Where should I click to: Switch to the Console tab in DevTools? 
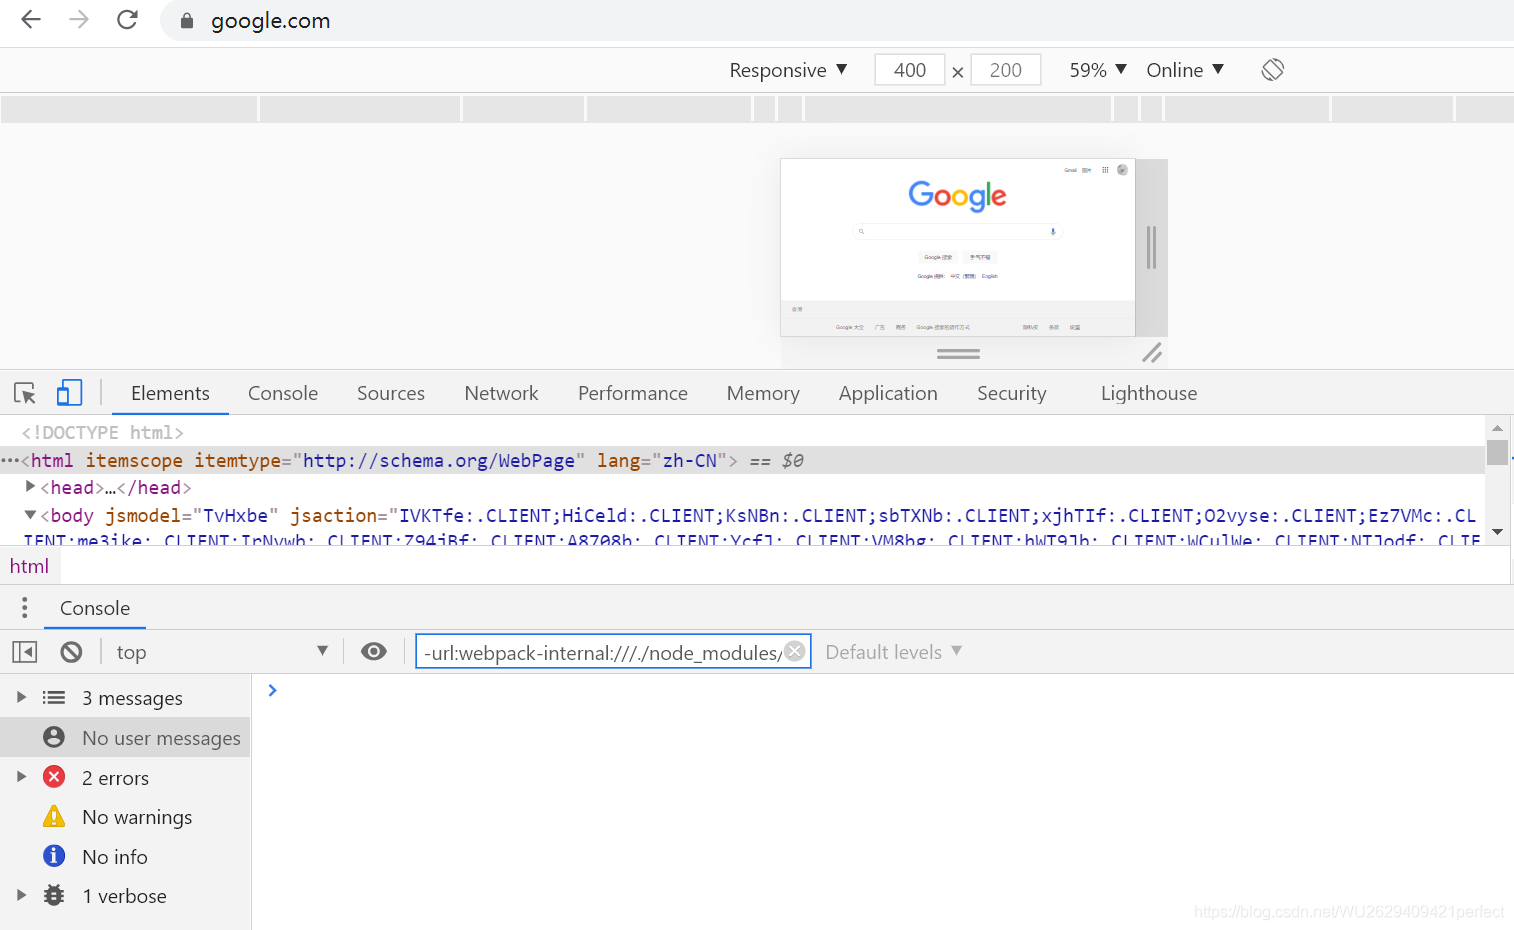[x=283, y=393]
